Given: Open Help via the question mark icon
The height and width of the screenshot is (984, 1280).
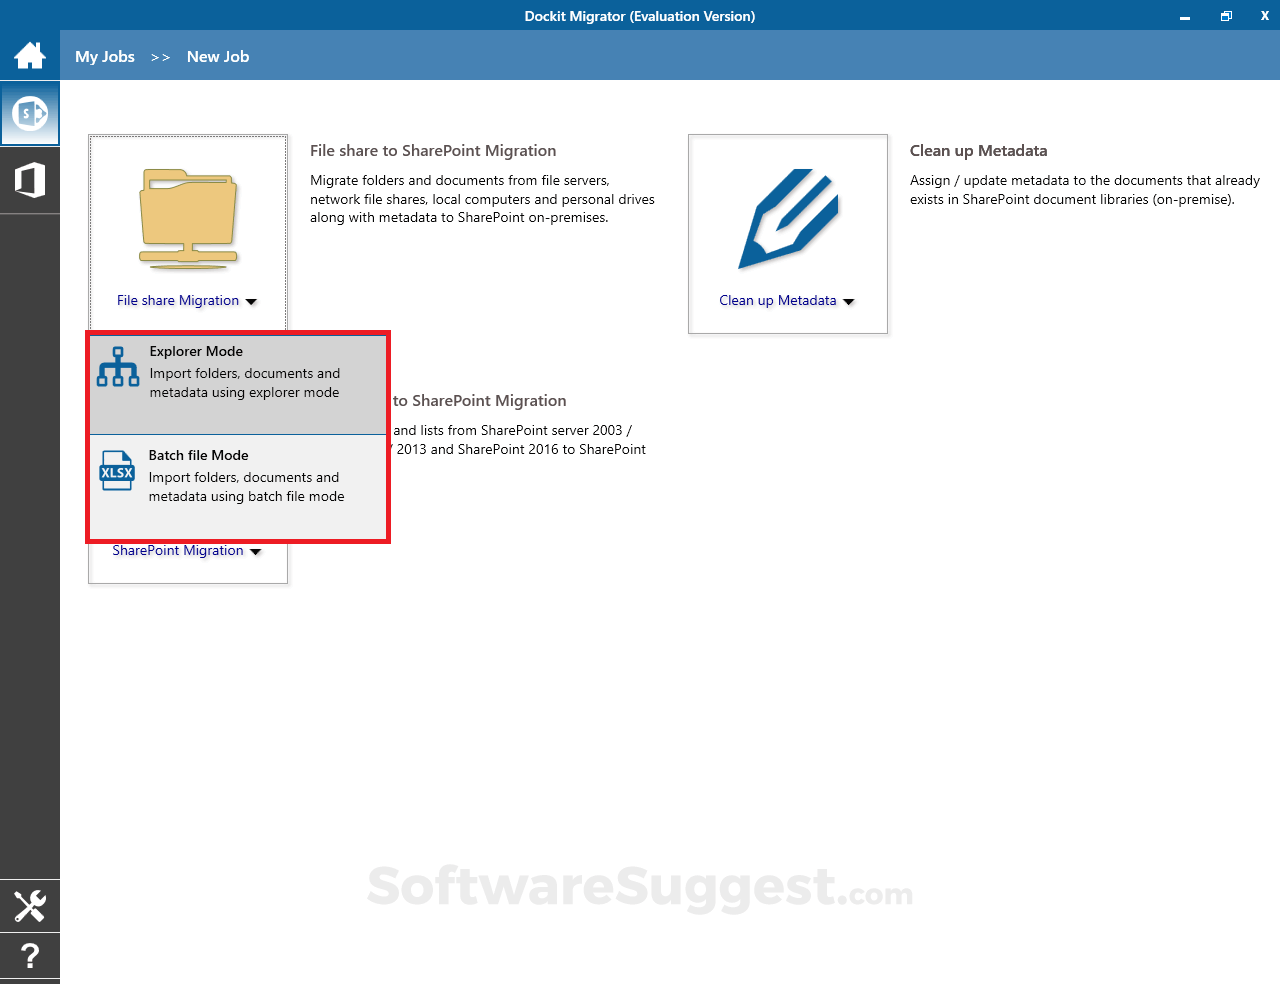Looking at the screenshot, I should tap(29, 956).
